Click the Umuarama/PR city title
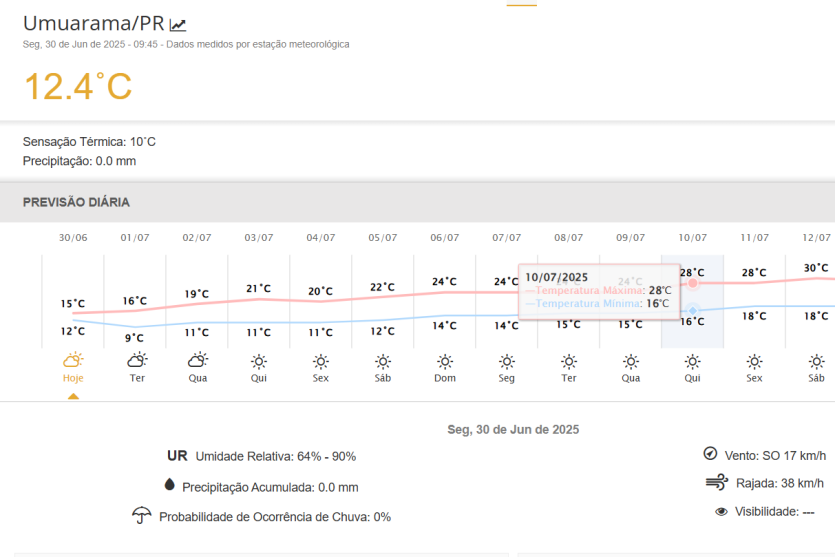This screenshot has height=557, width=835. coord(93,23)
